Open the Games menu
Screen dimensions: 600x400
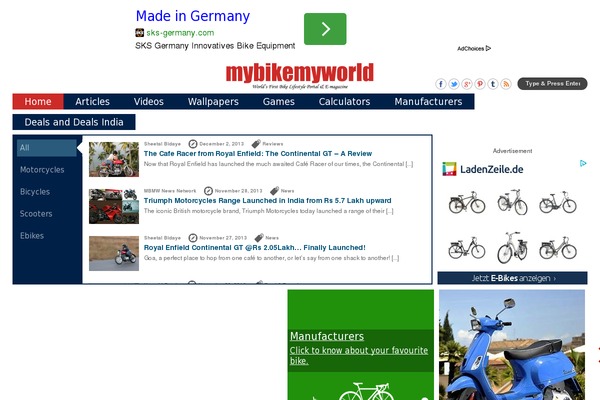click(x=279, y=101)
